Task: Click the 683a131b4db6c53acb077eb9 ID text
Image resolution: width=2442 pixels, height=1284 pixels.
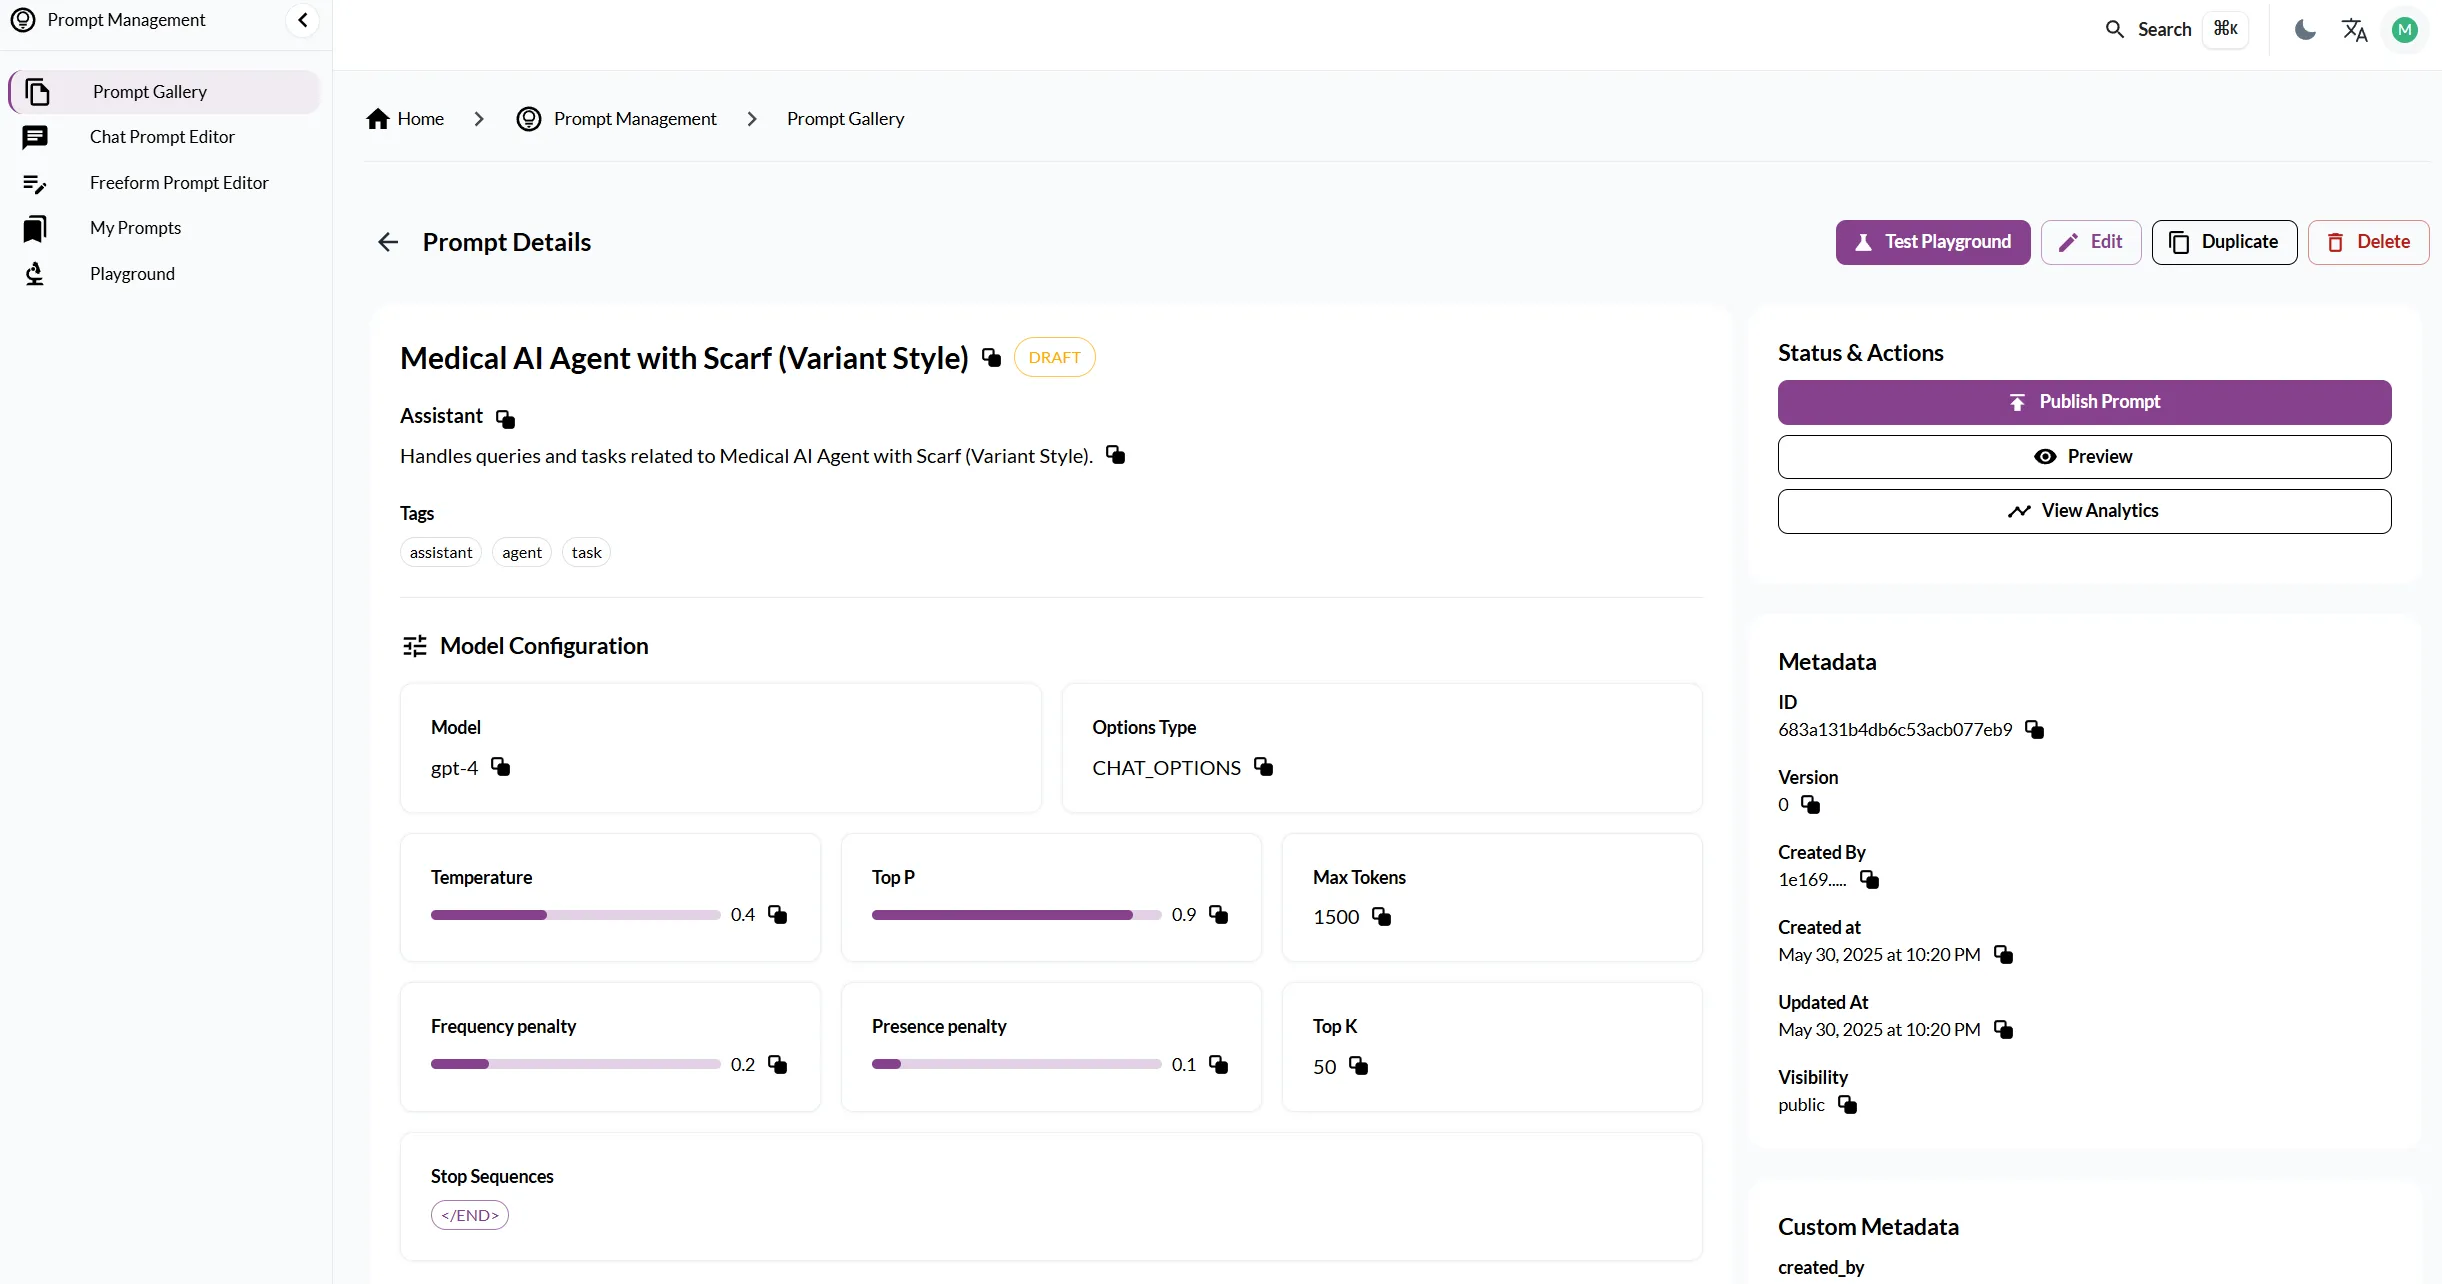Action: click(1895, 730)
